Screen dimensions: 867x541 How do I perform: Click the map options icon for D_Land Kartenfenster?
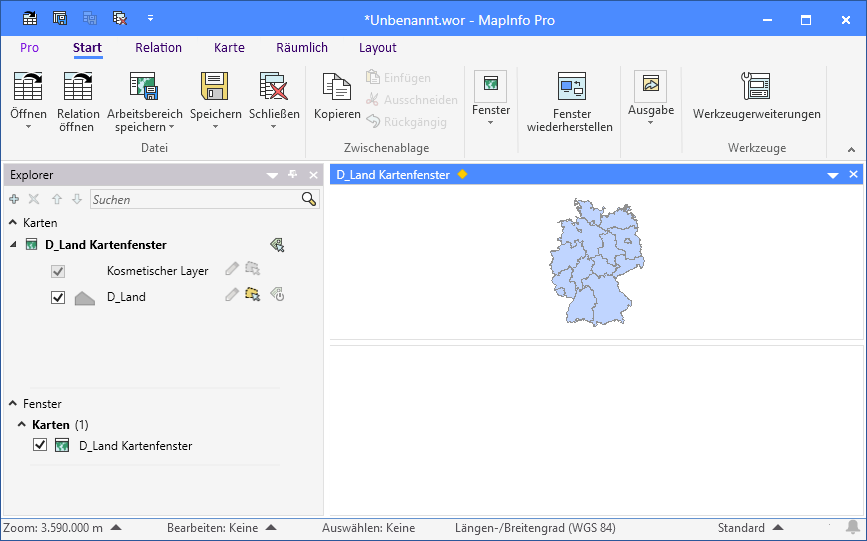(277, 245)
